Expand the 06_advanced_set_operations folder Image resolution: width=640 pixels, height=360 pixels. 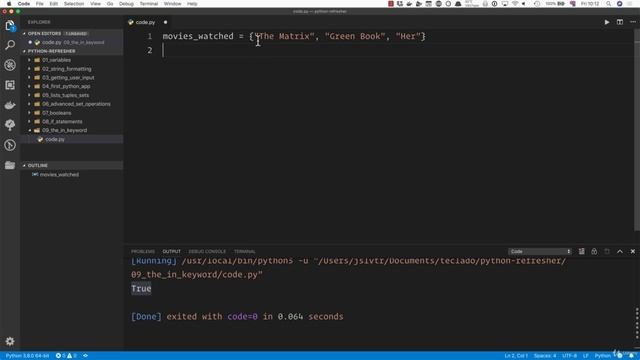tap(76, 104)
